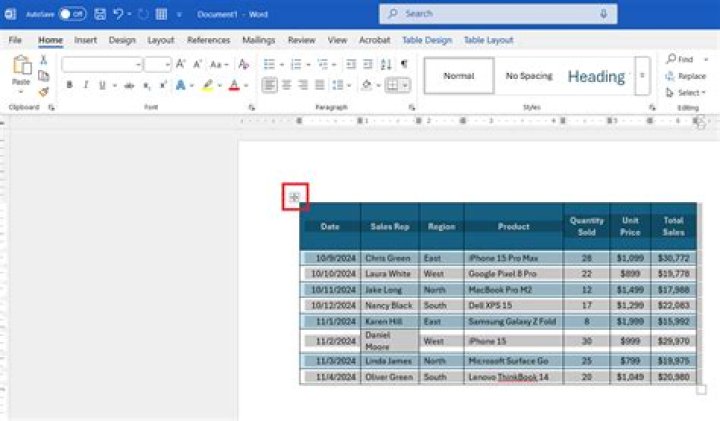This screenshot has width=720, height=421.
Task: Expand the Styles gallery
Action: 642,76
